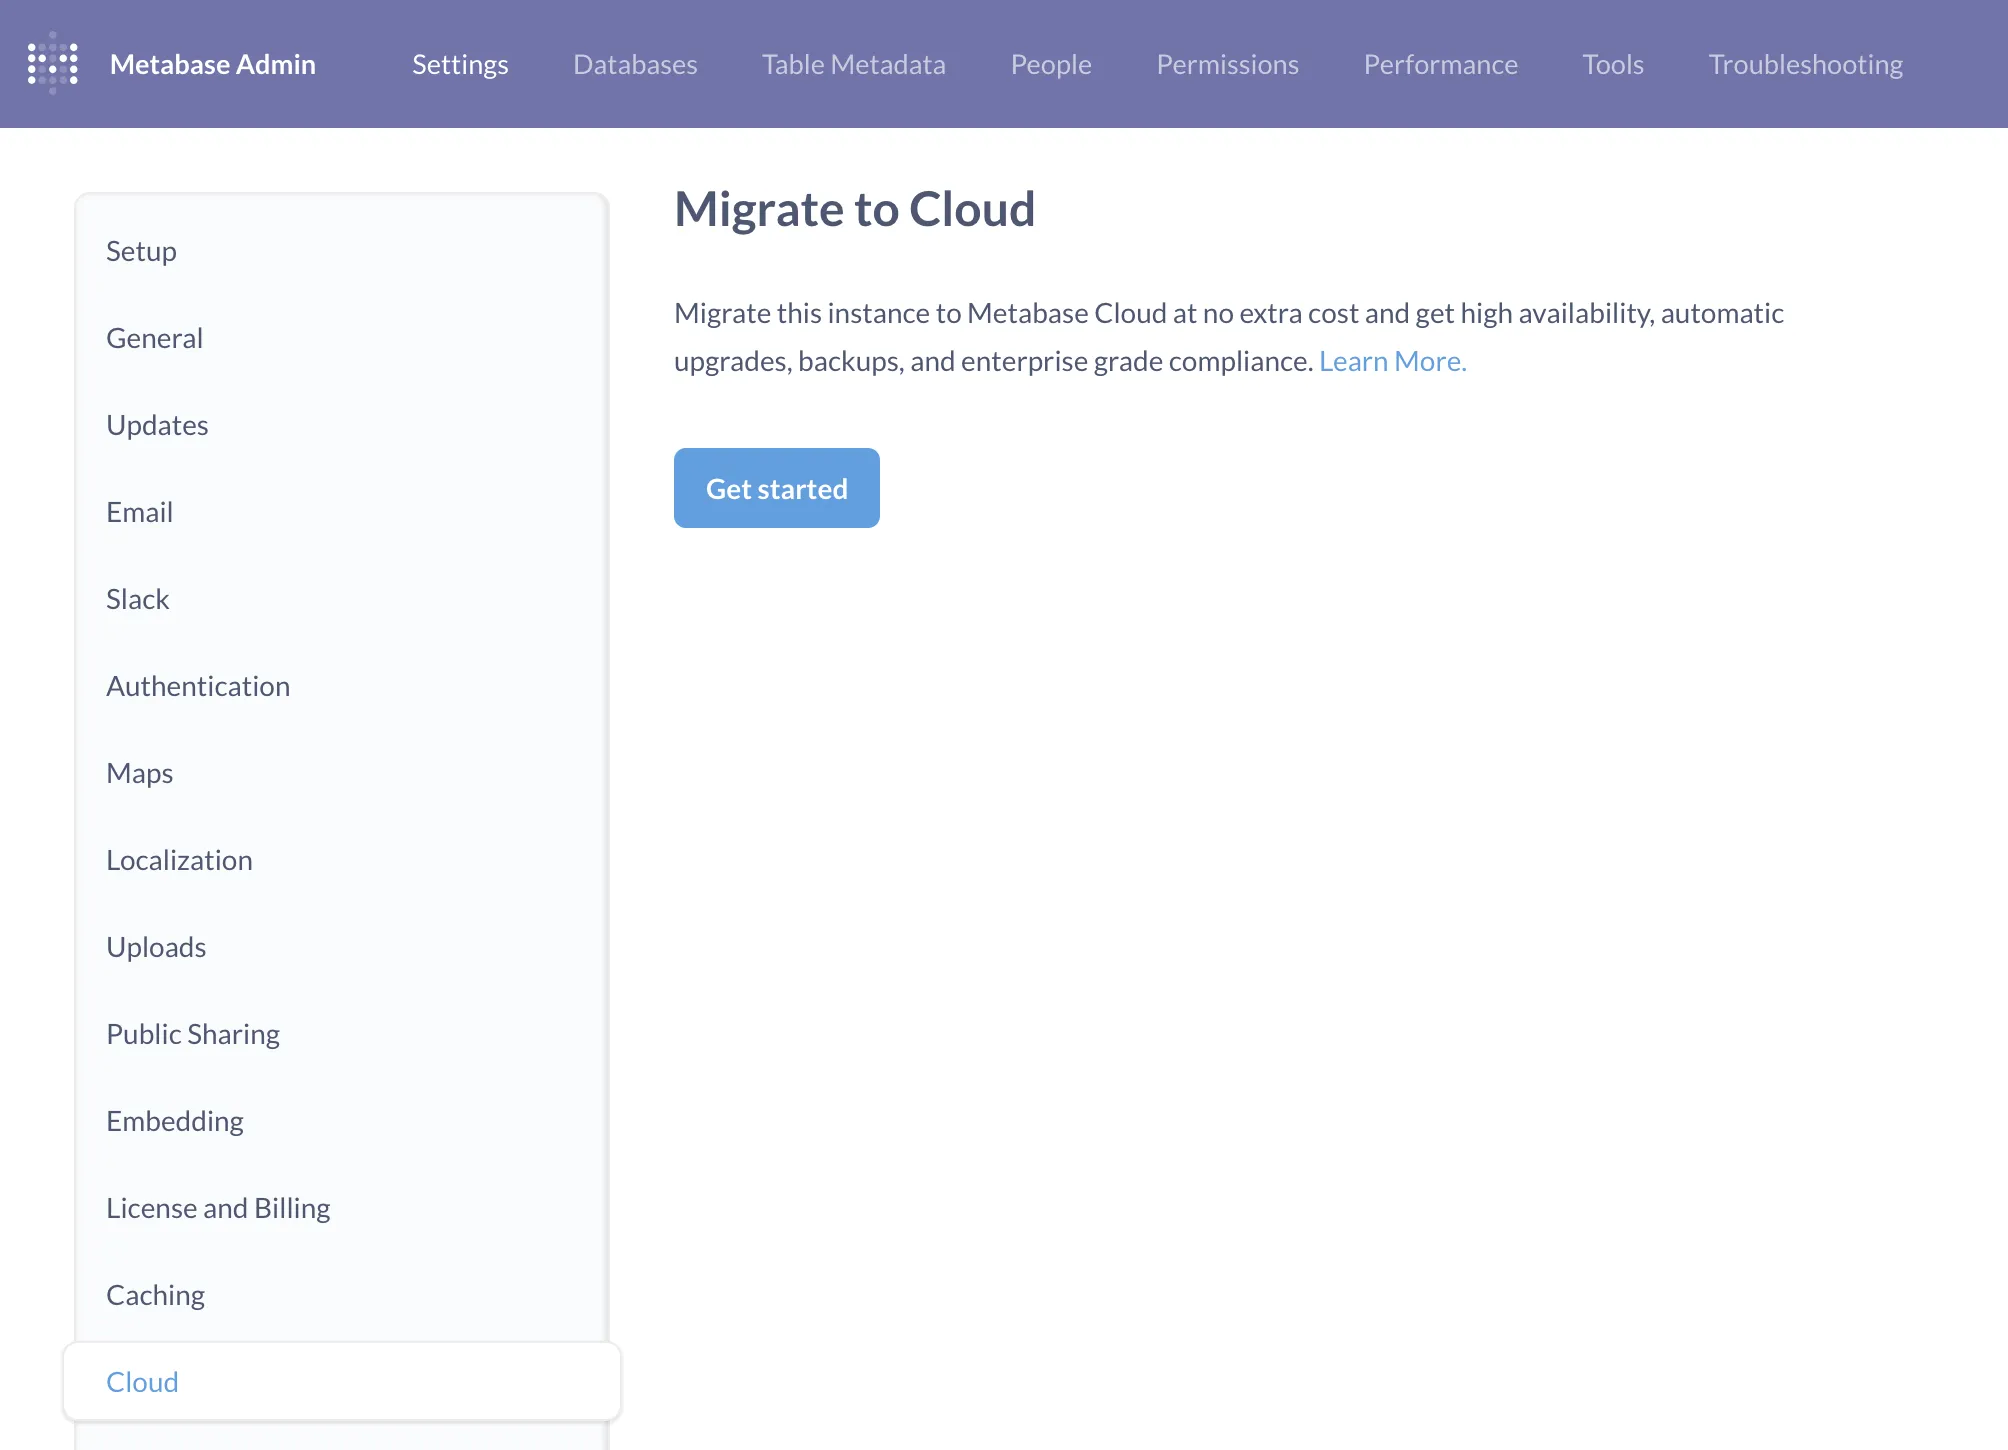The height and width of the screenshot is (1450, 2008).
Task: Switch to the People tab
Action: 1050,64
